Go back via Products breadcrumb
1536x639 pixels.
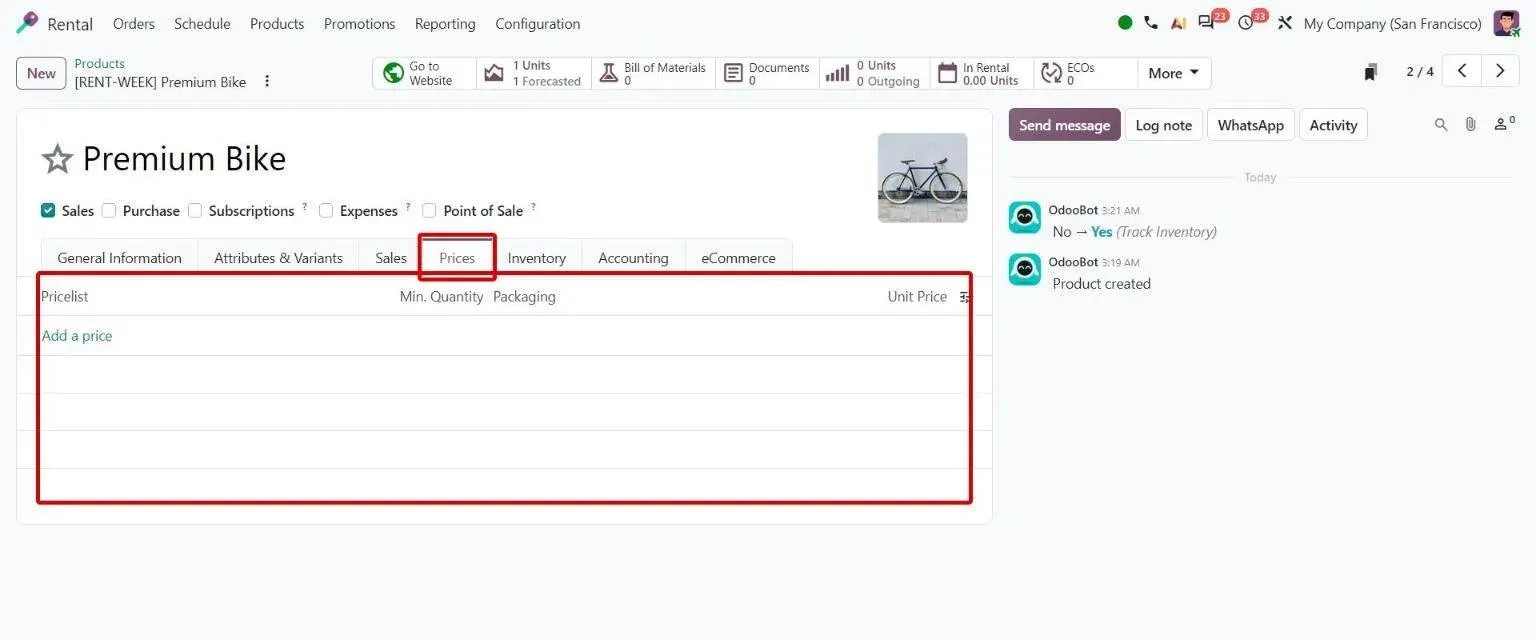click(99, 64)
